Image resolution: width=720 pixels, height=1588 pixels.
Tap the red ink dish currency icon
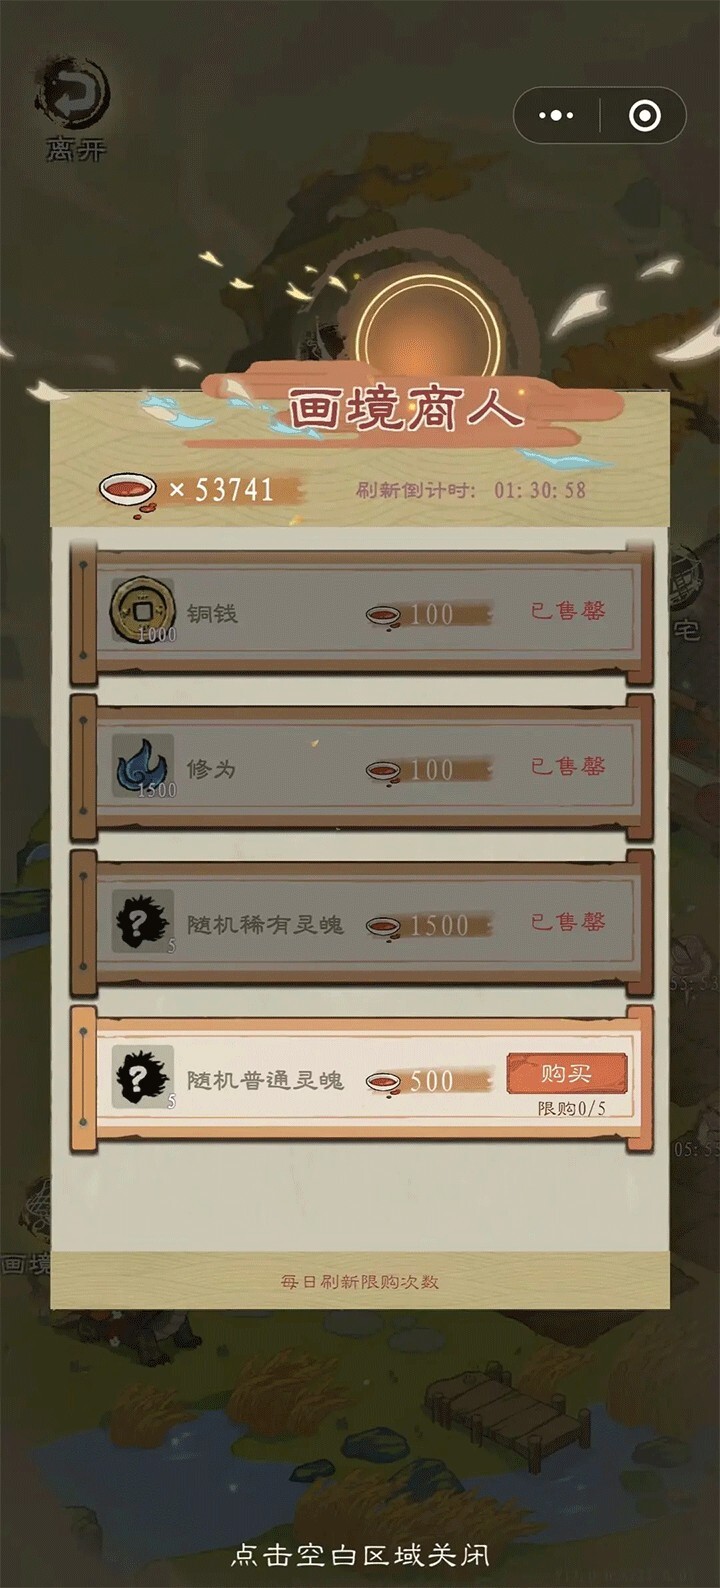click(x=128, y=491)
